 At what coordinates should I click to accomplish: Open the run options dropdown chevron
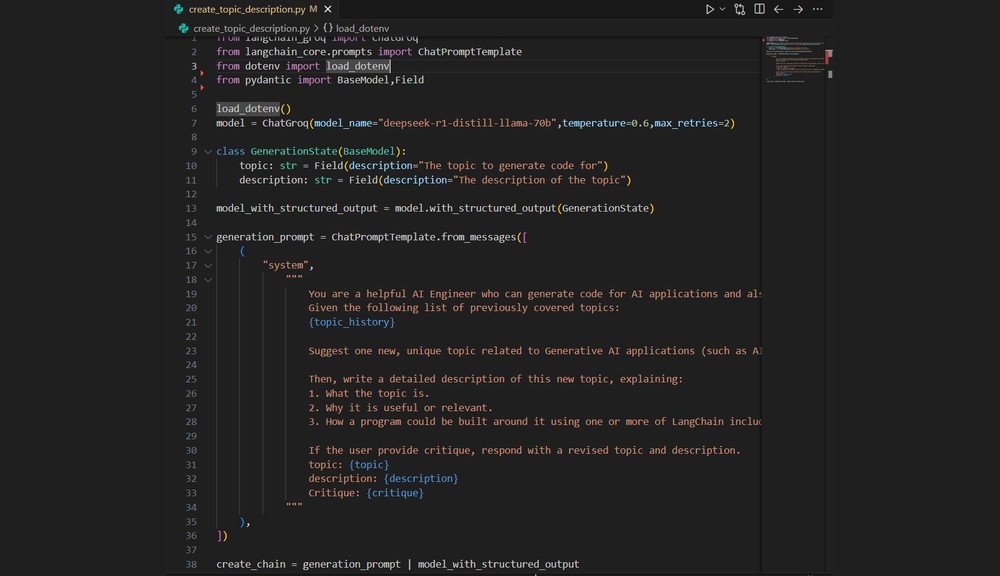[723, 9]
